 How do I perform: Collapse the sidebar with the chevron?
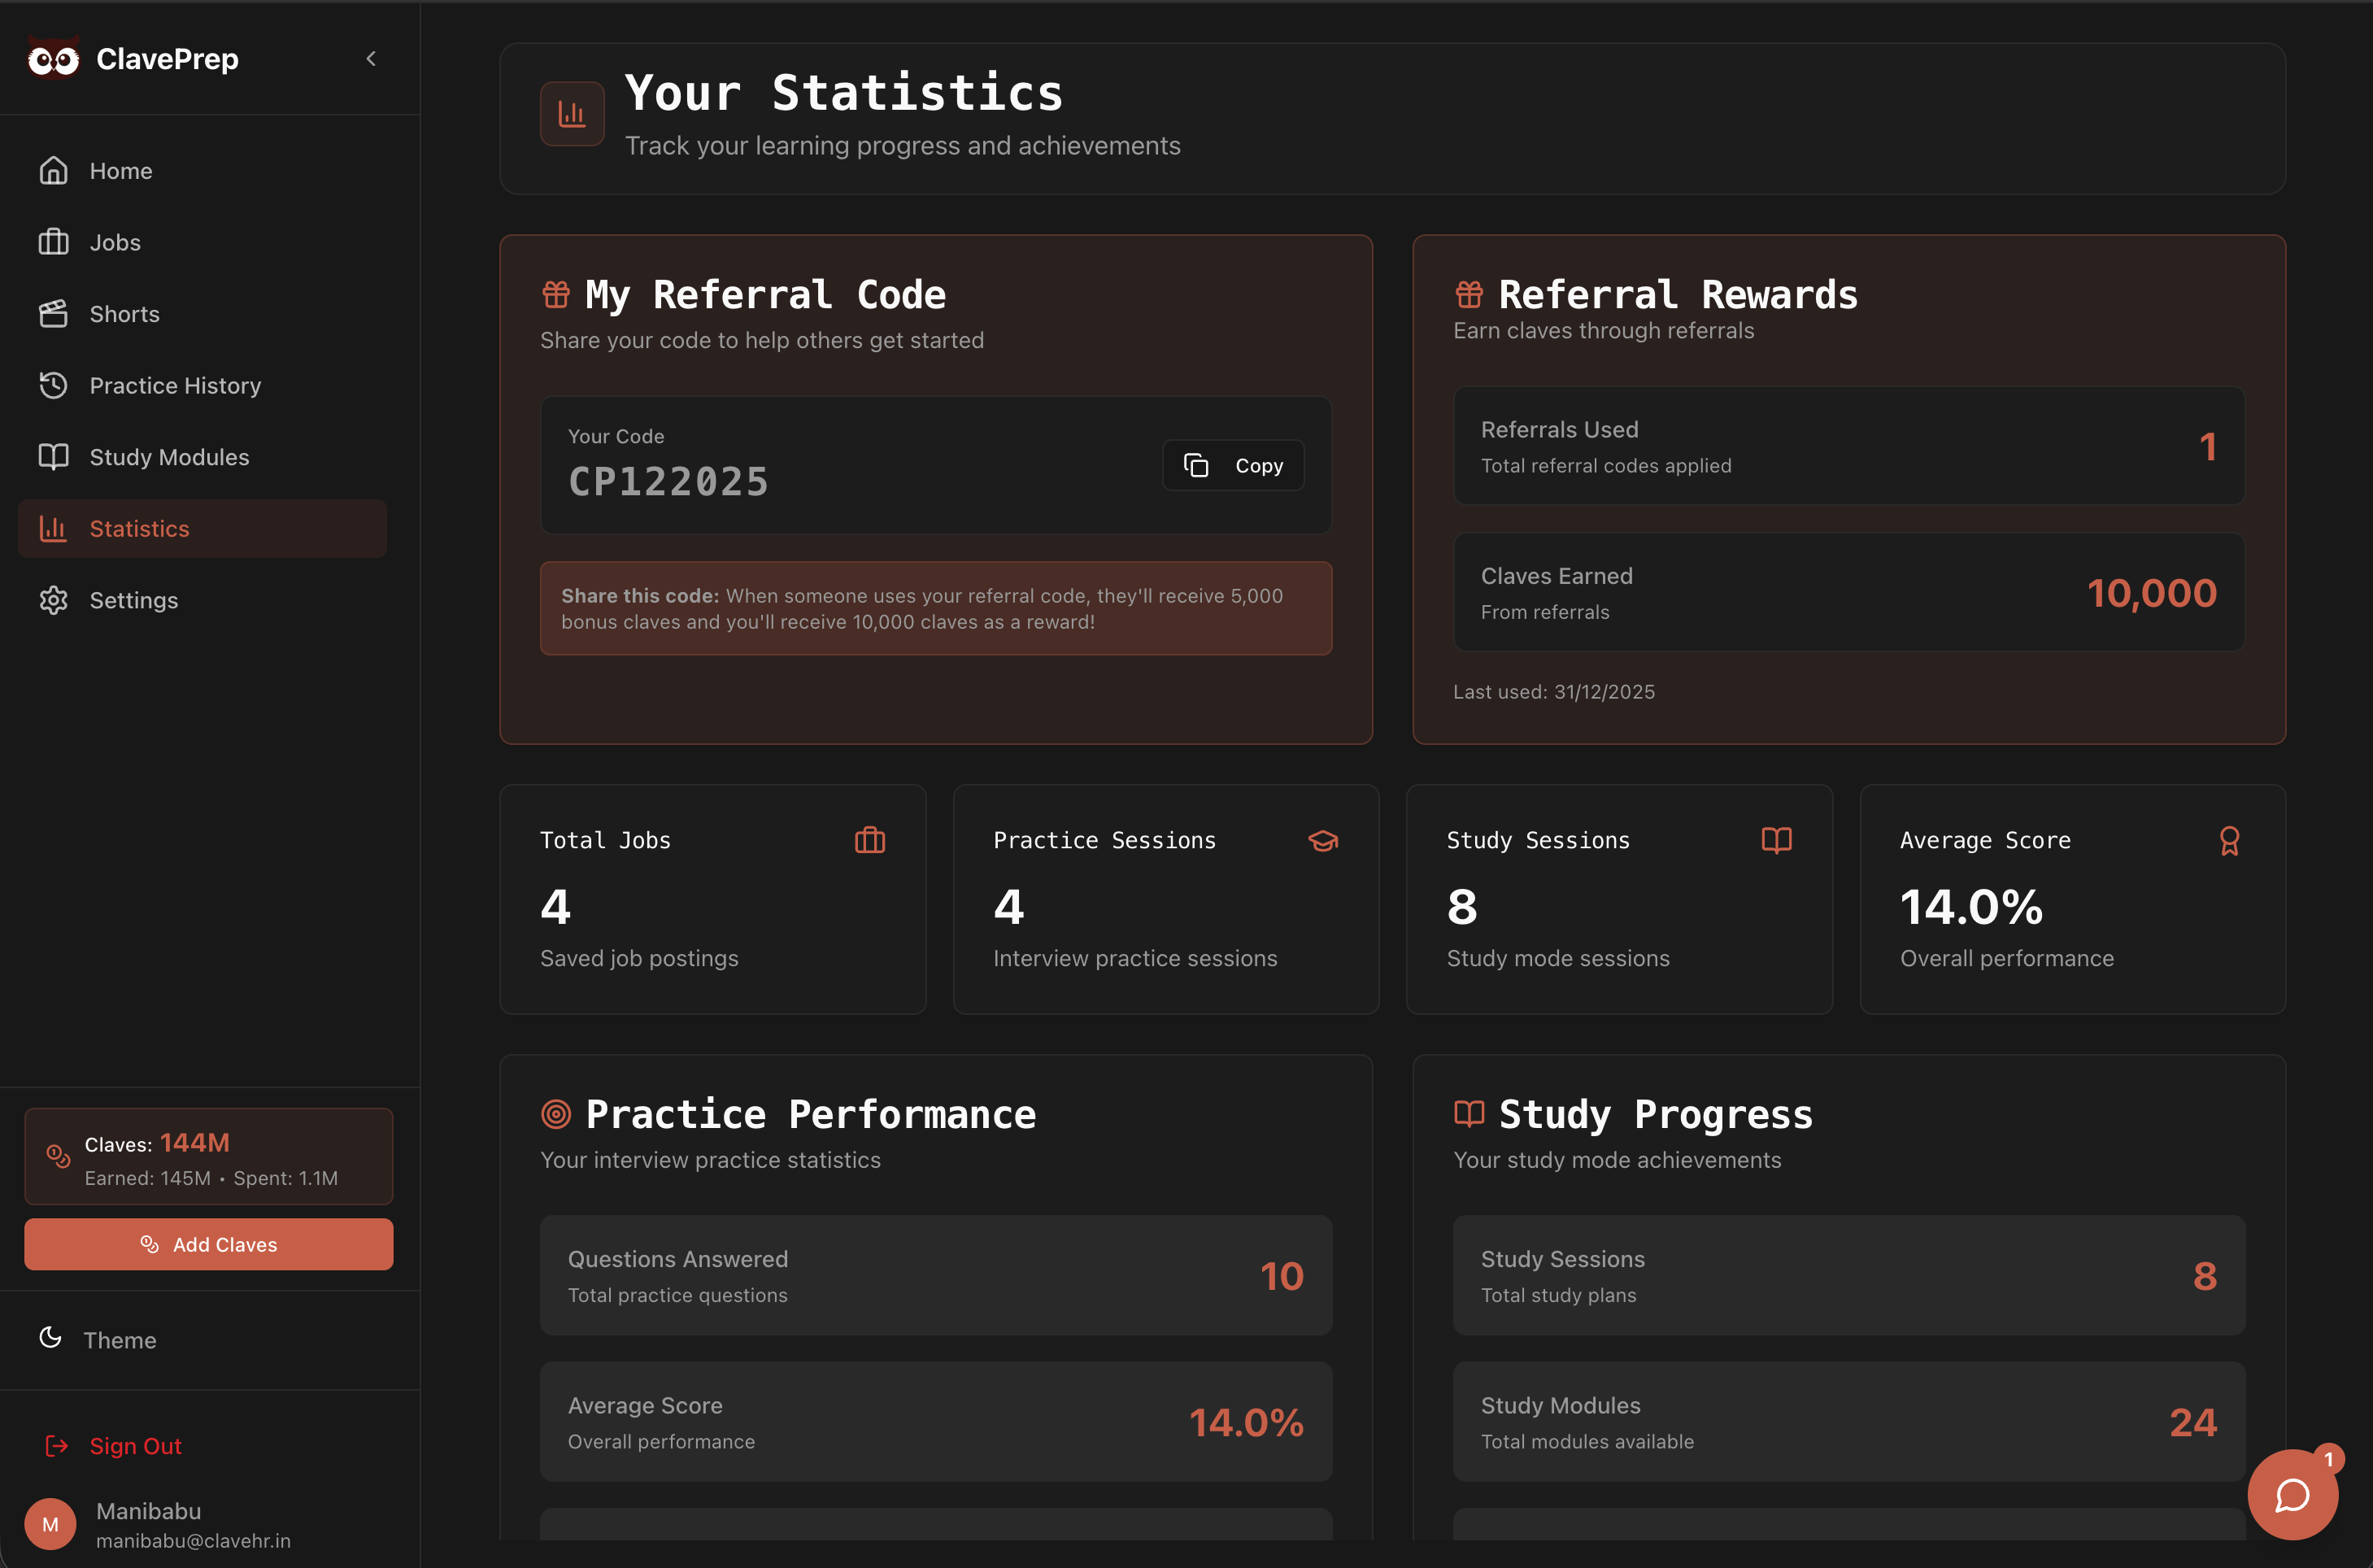coord(371,59)
